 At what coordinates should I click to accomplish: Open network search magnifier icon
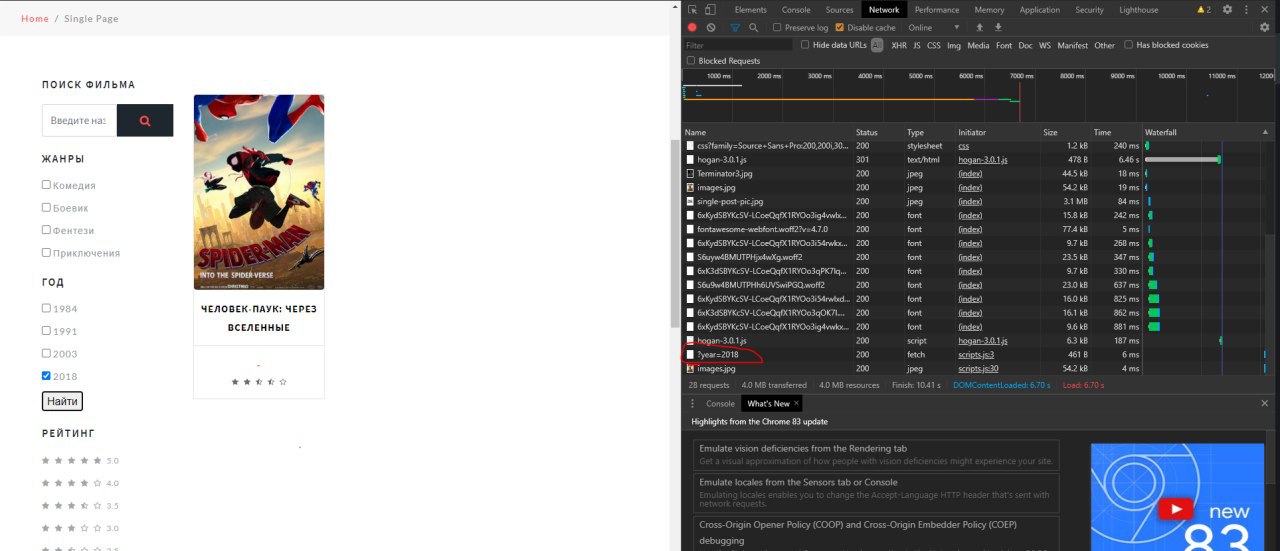[x=754, y=28]
